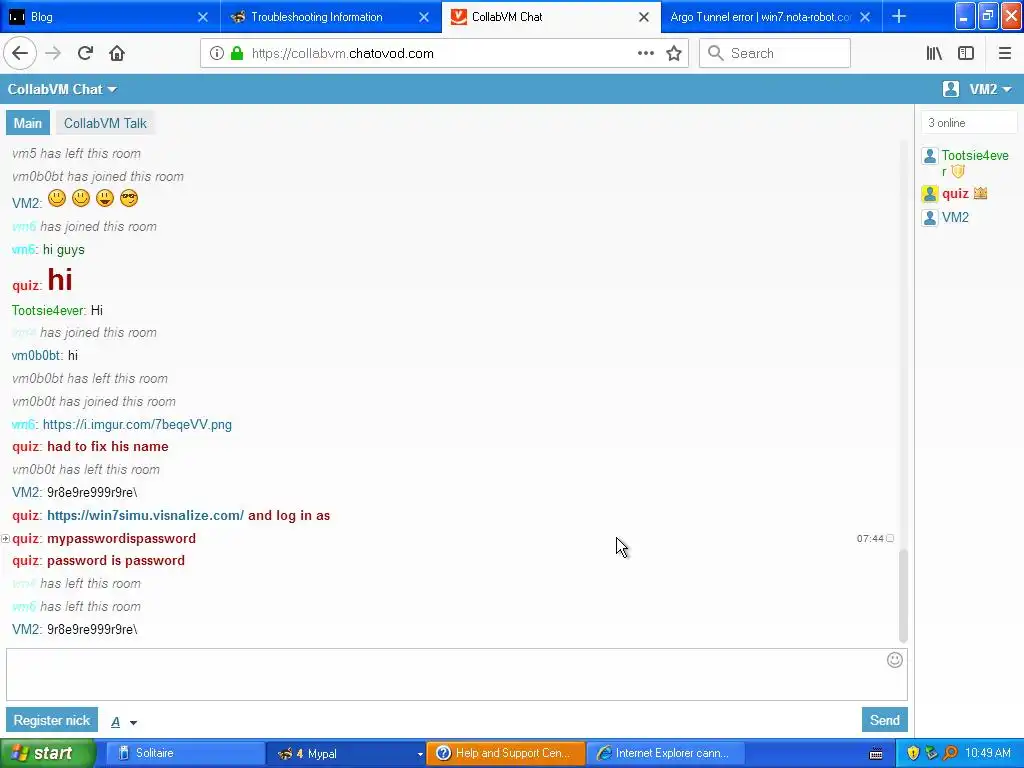Open the VM2 account dropdown arrow

(1006, 89)
